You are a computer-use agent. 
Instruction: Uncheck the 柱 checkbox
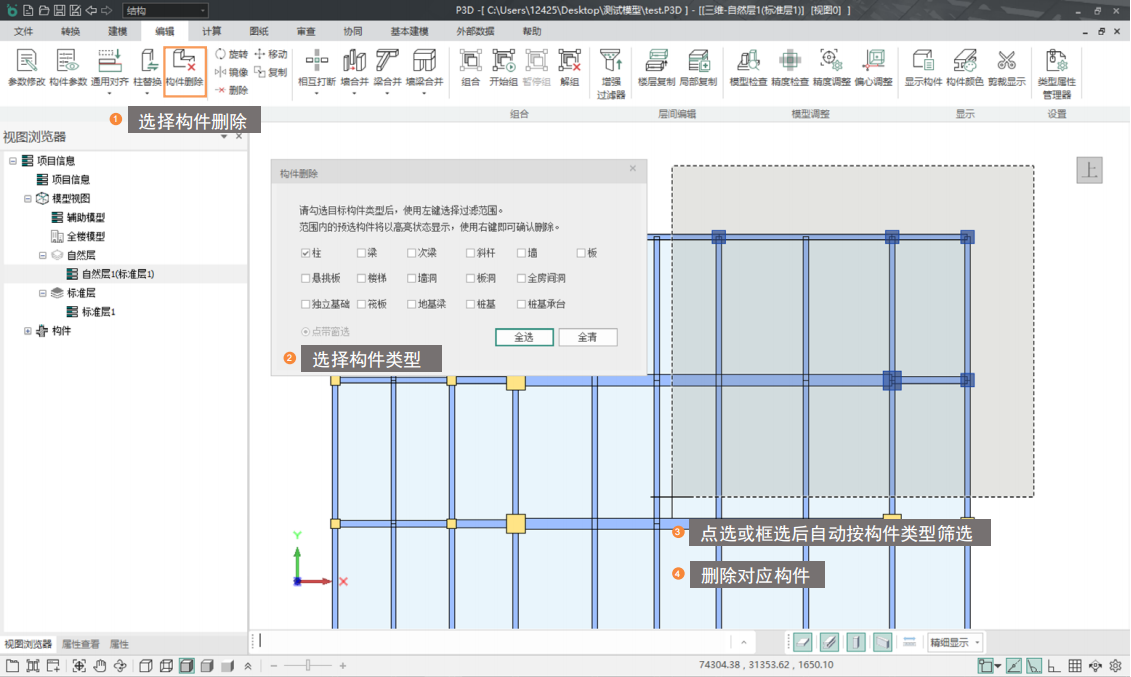click(306, 254)
